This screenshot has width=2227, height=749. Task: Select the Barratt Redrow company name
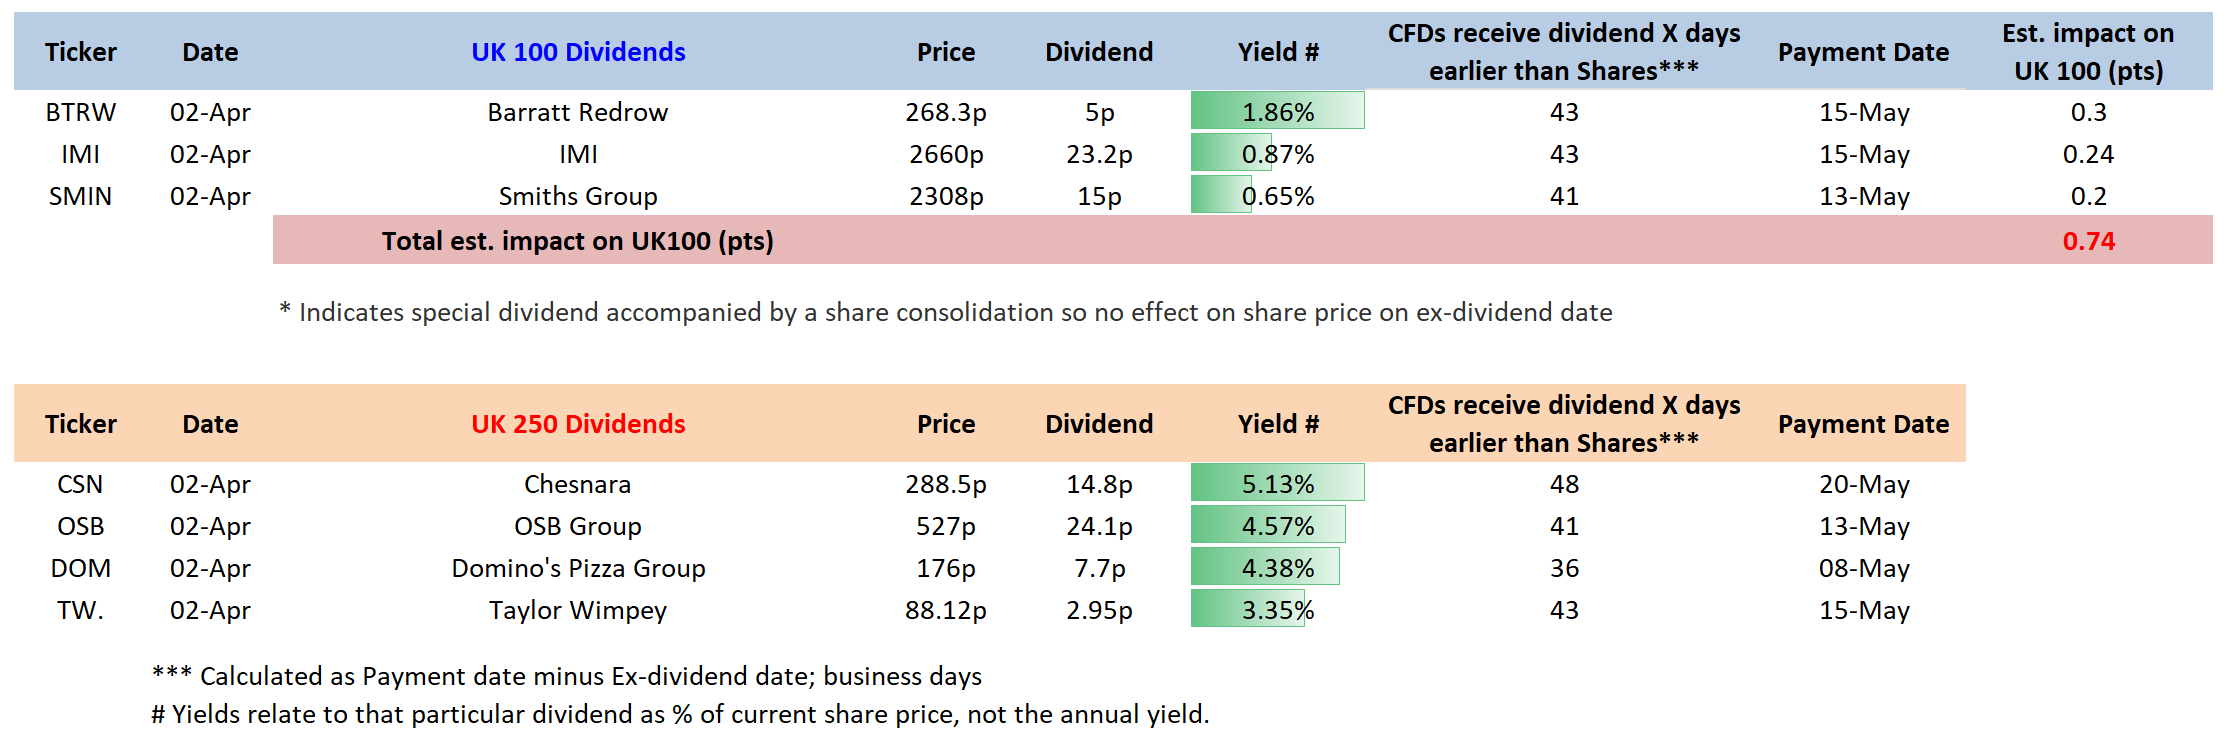click(x=578, y=112)
